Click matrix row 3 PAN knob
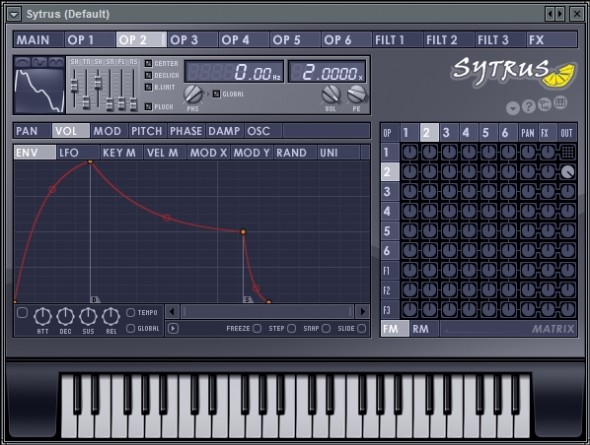This screenshot has height=445, width=590. [528, 191]
